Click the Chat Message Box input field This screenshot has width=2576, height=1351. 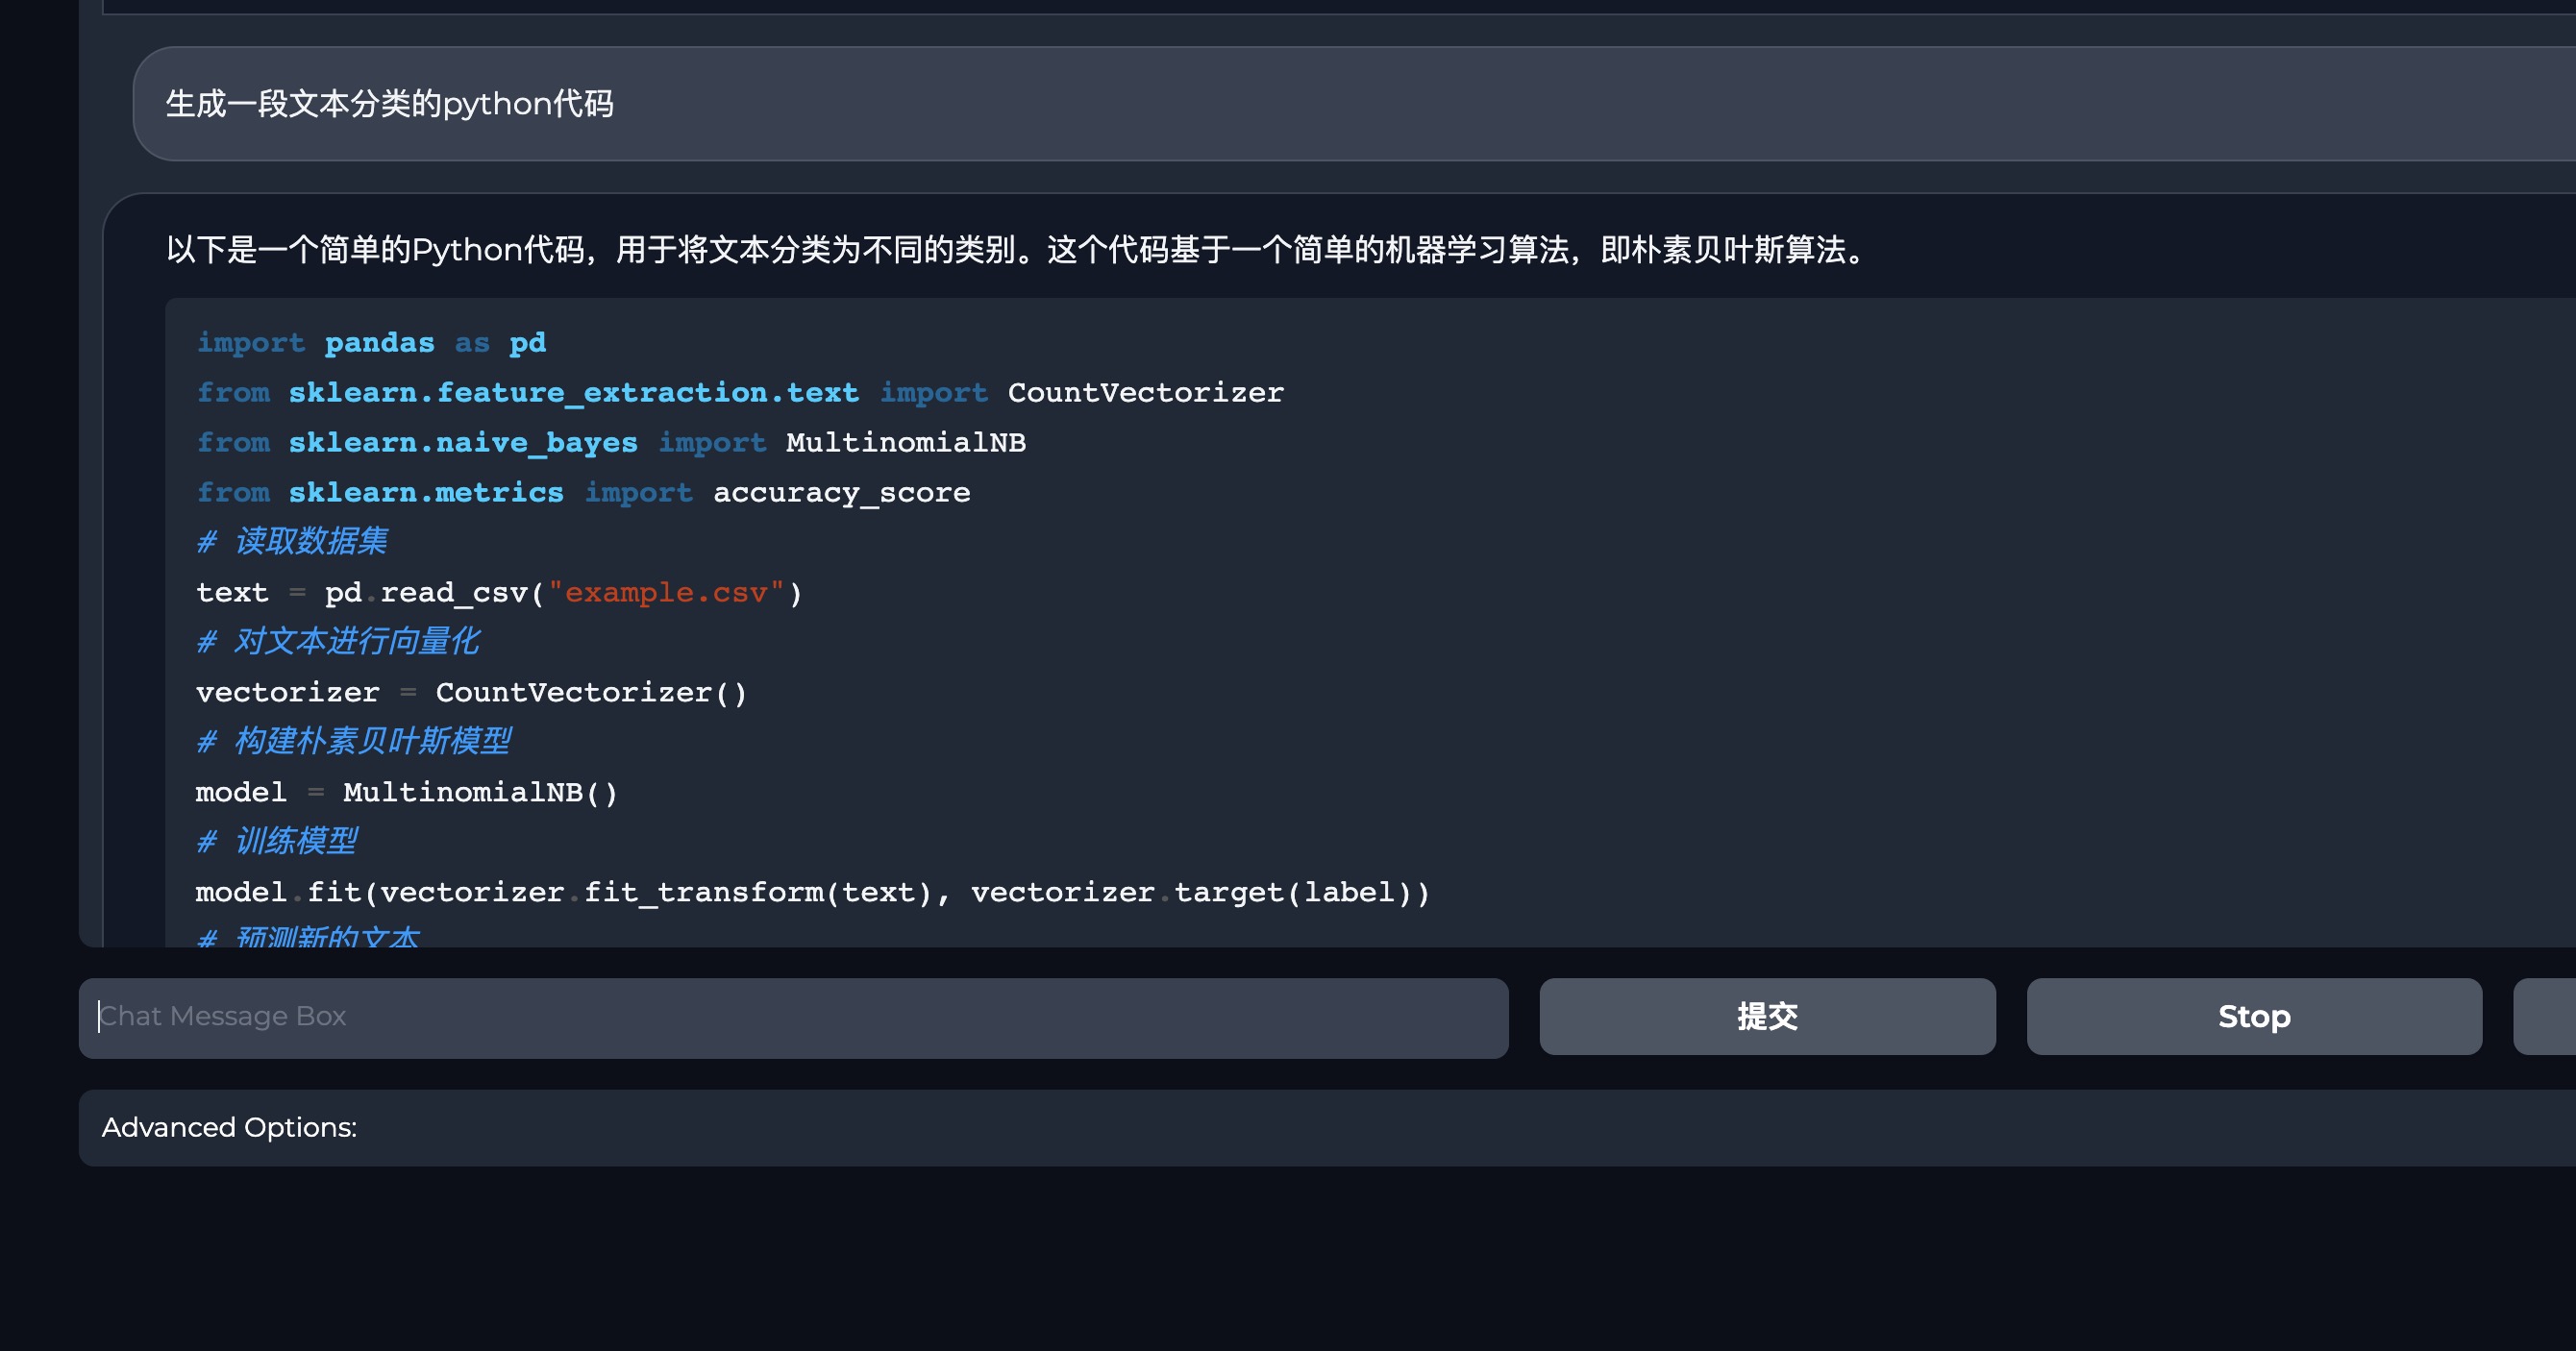pyautogui.click(x=793, y=1017)
